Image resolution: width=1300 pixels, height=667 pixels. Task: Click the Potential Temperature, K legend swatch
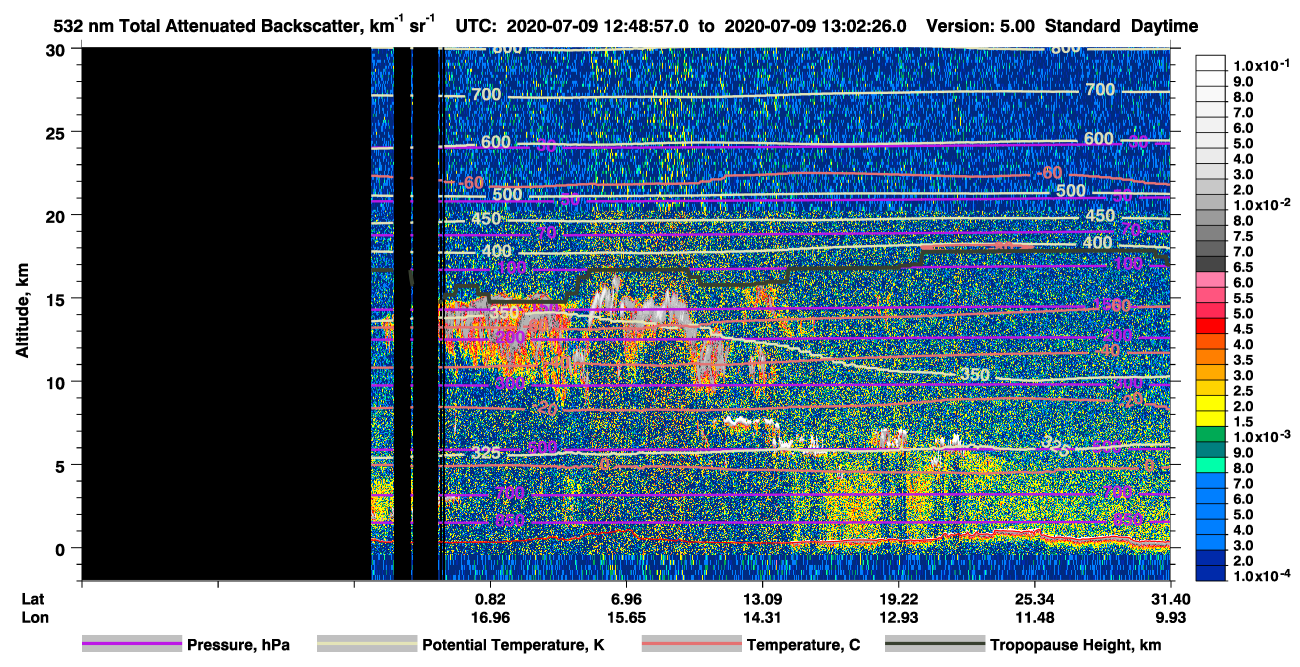[x=366, y=645]
